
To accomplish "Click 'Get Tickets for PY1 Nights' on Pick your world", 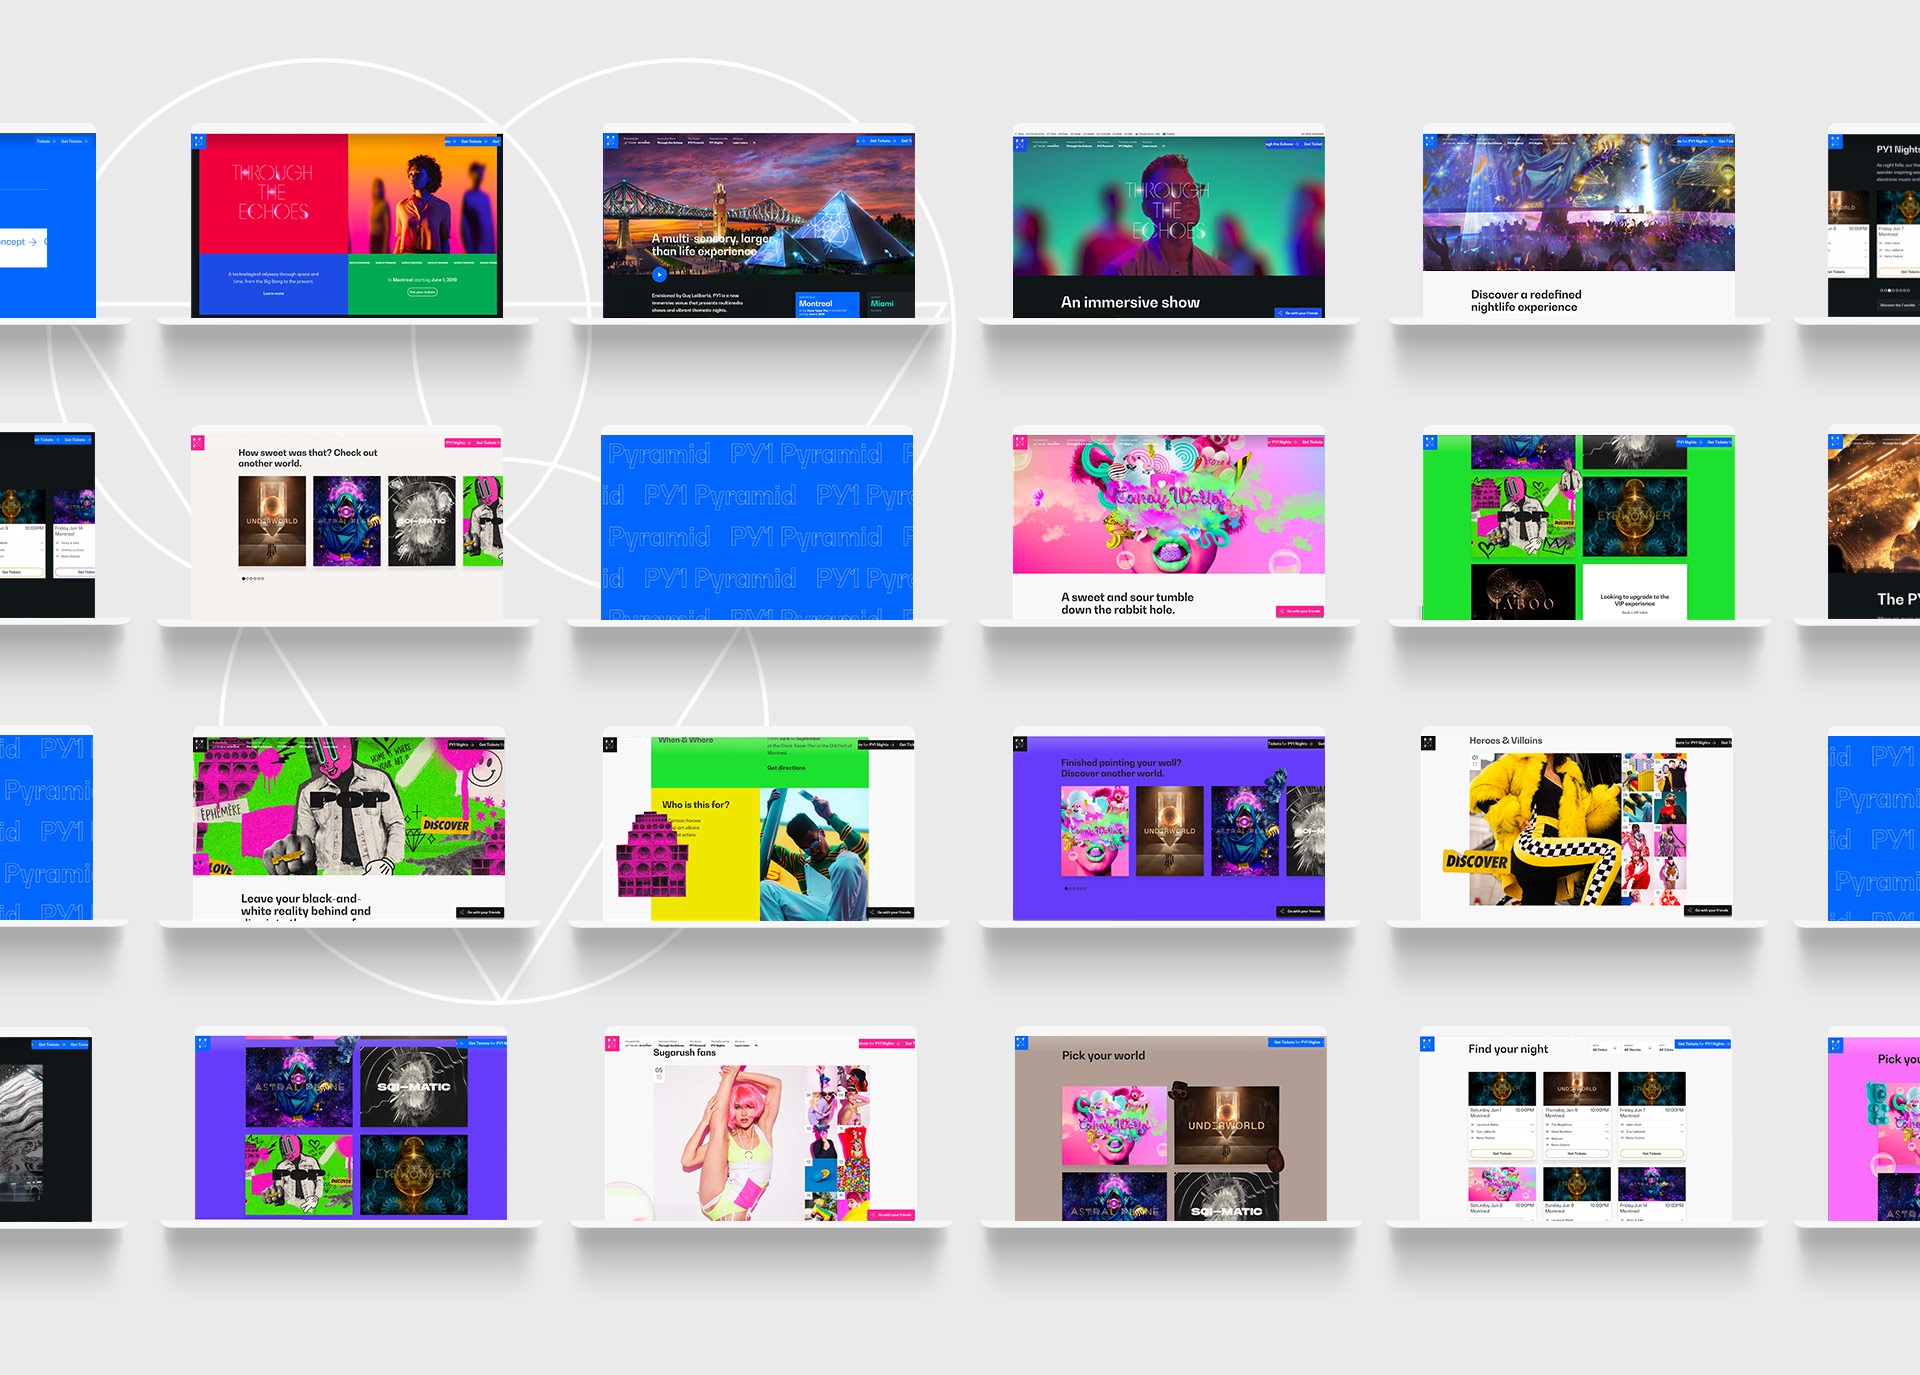I will pos(1297,1042).
